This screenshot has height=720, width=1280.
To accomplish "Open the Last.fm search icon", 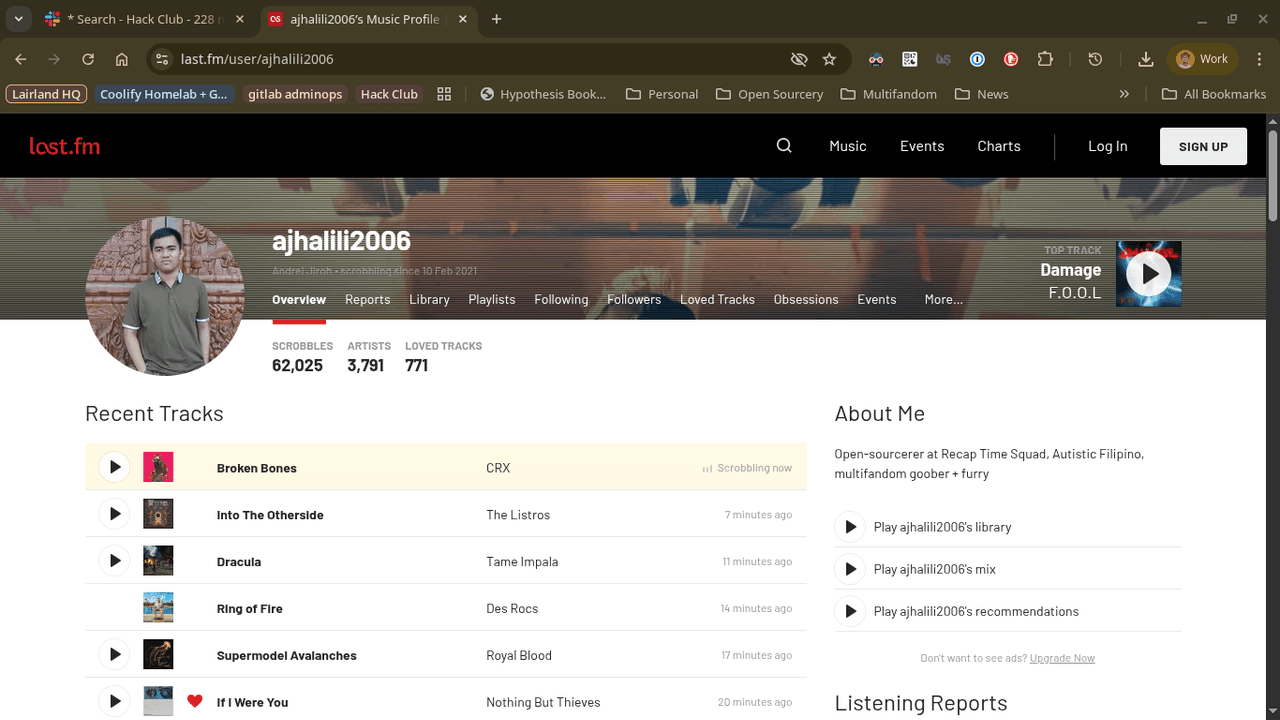I will 784,146.
